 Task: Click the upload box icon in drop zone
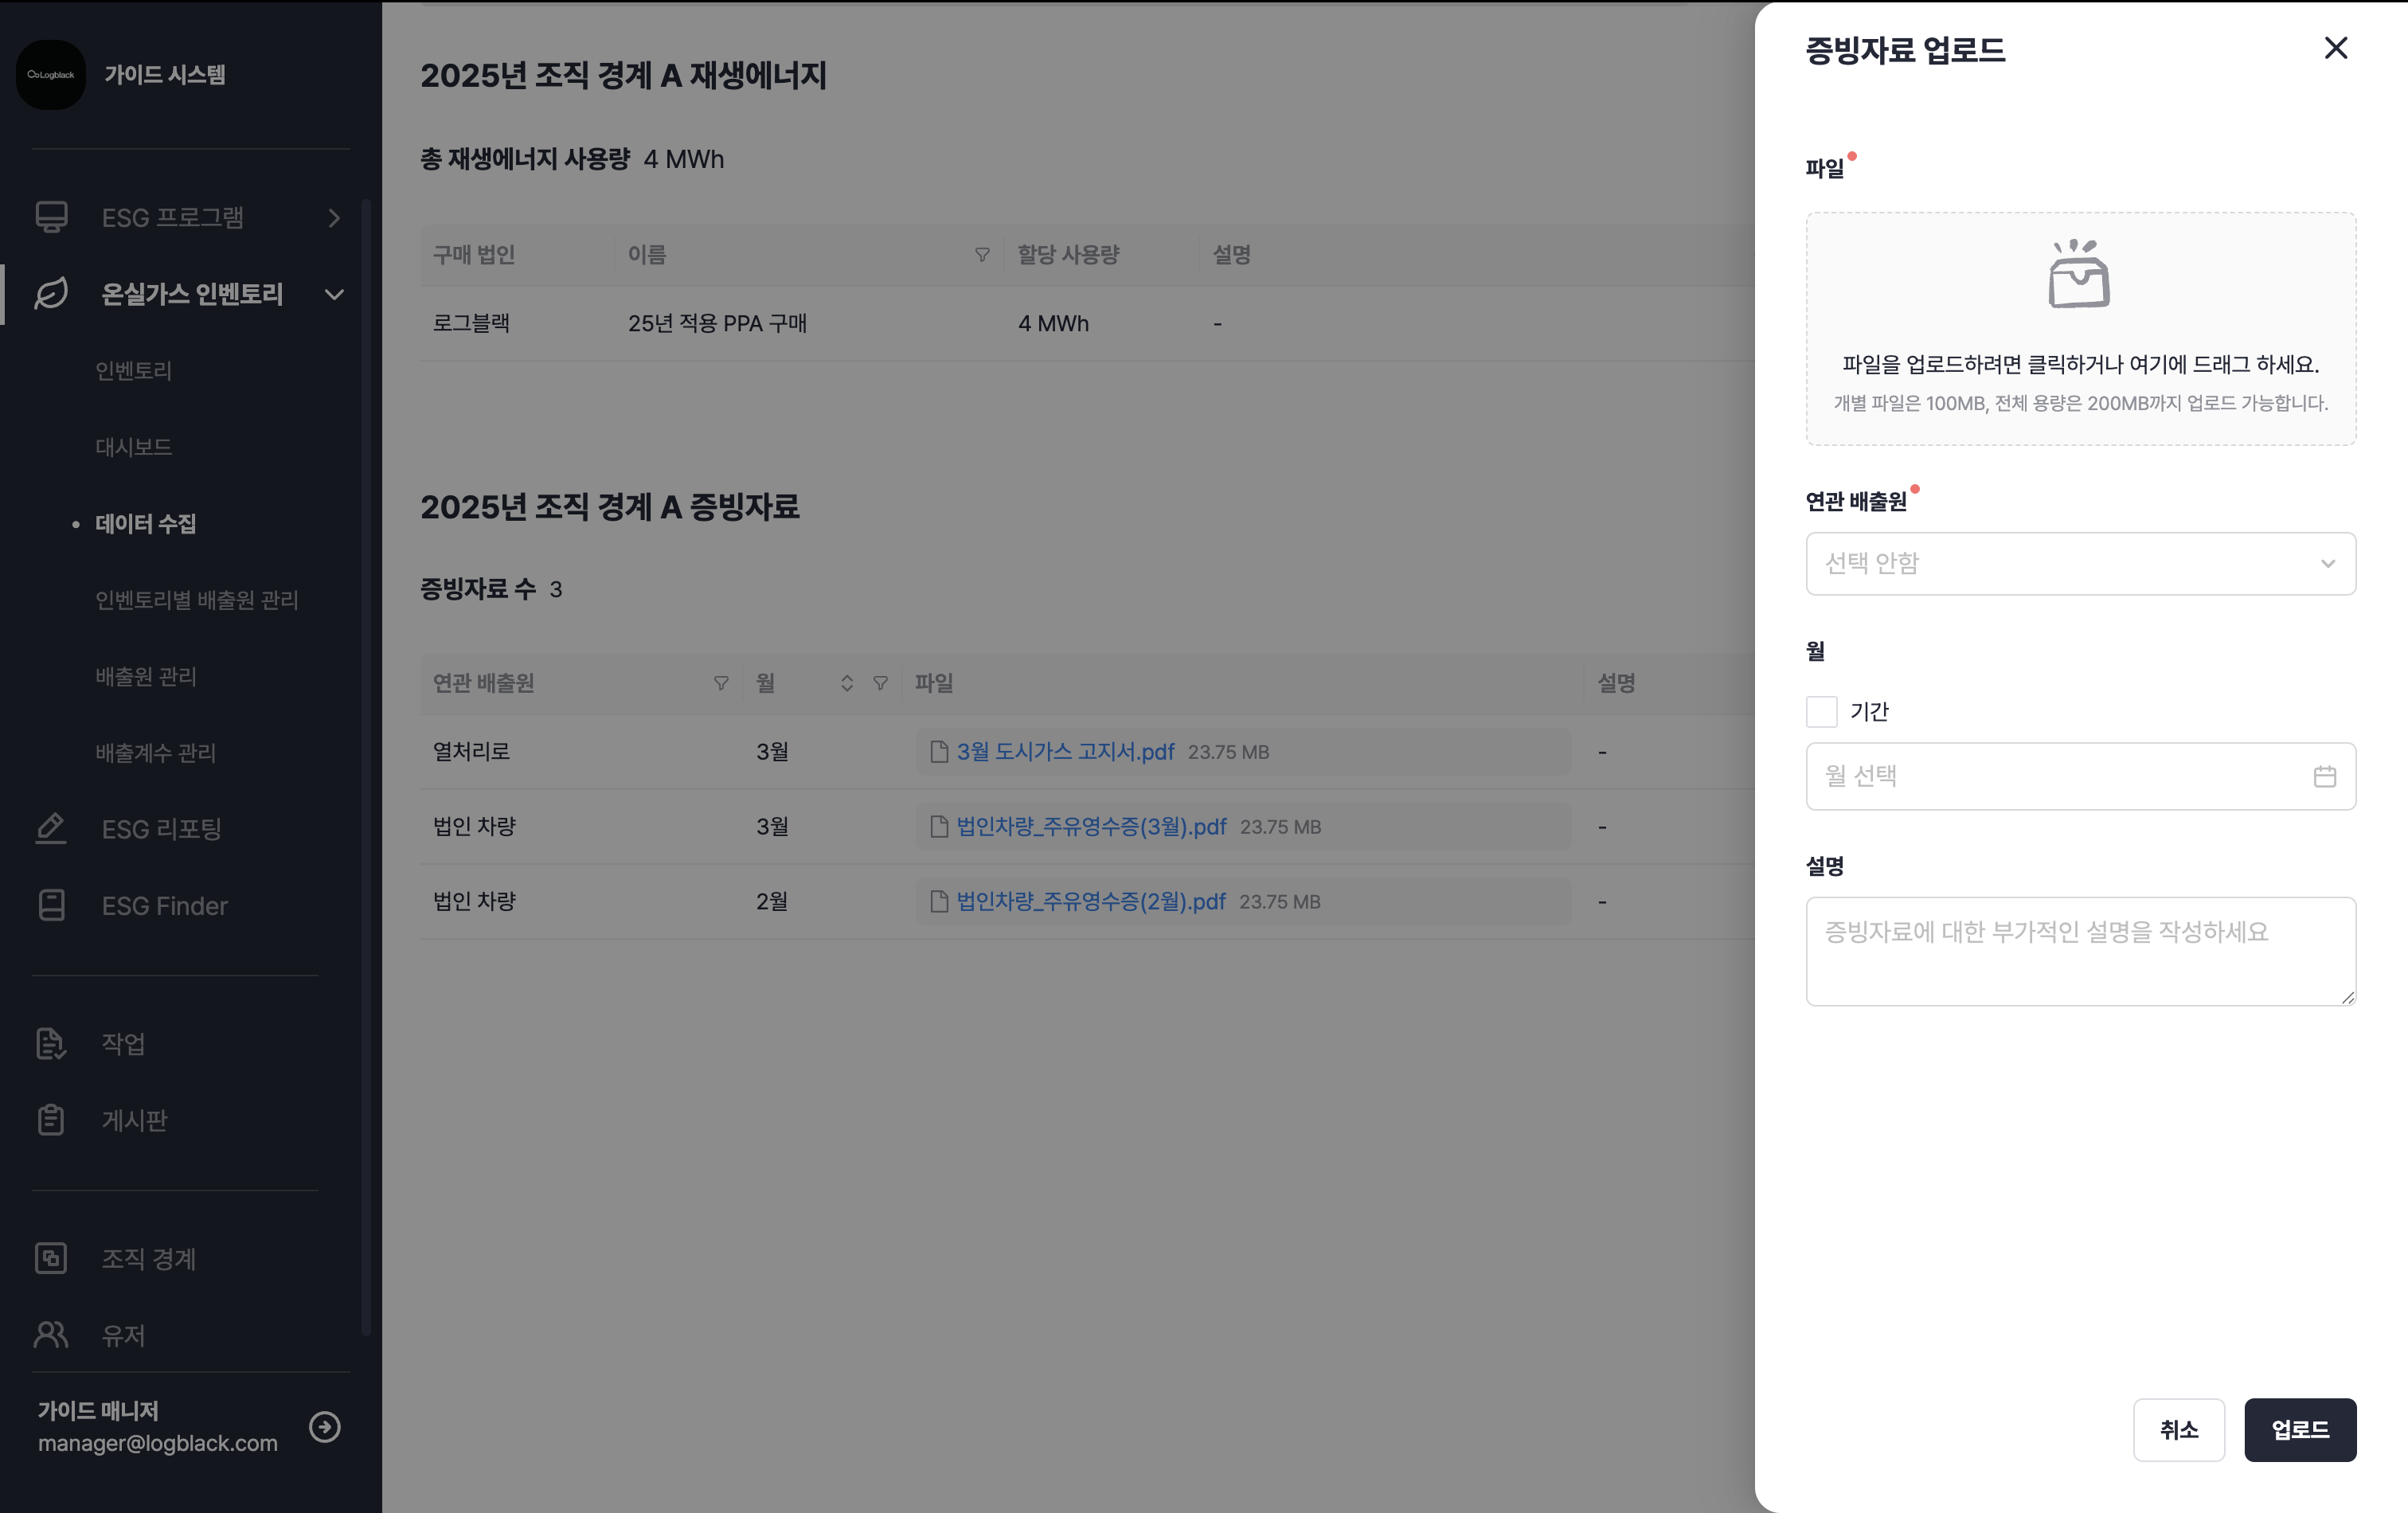coord(2079,274)
